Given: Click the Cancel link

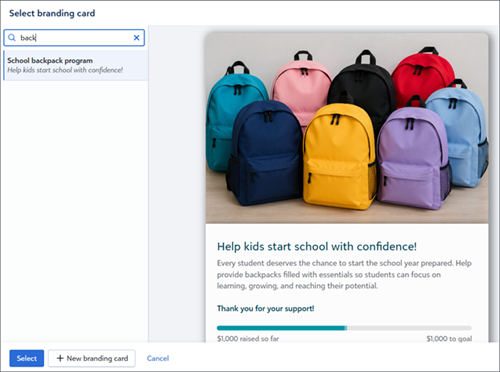Looking at the screenshot, I should (x=158, y=358).
